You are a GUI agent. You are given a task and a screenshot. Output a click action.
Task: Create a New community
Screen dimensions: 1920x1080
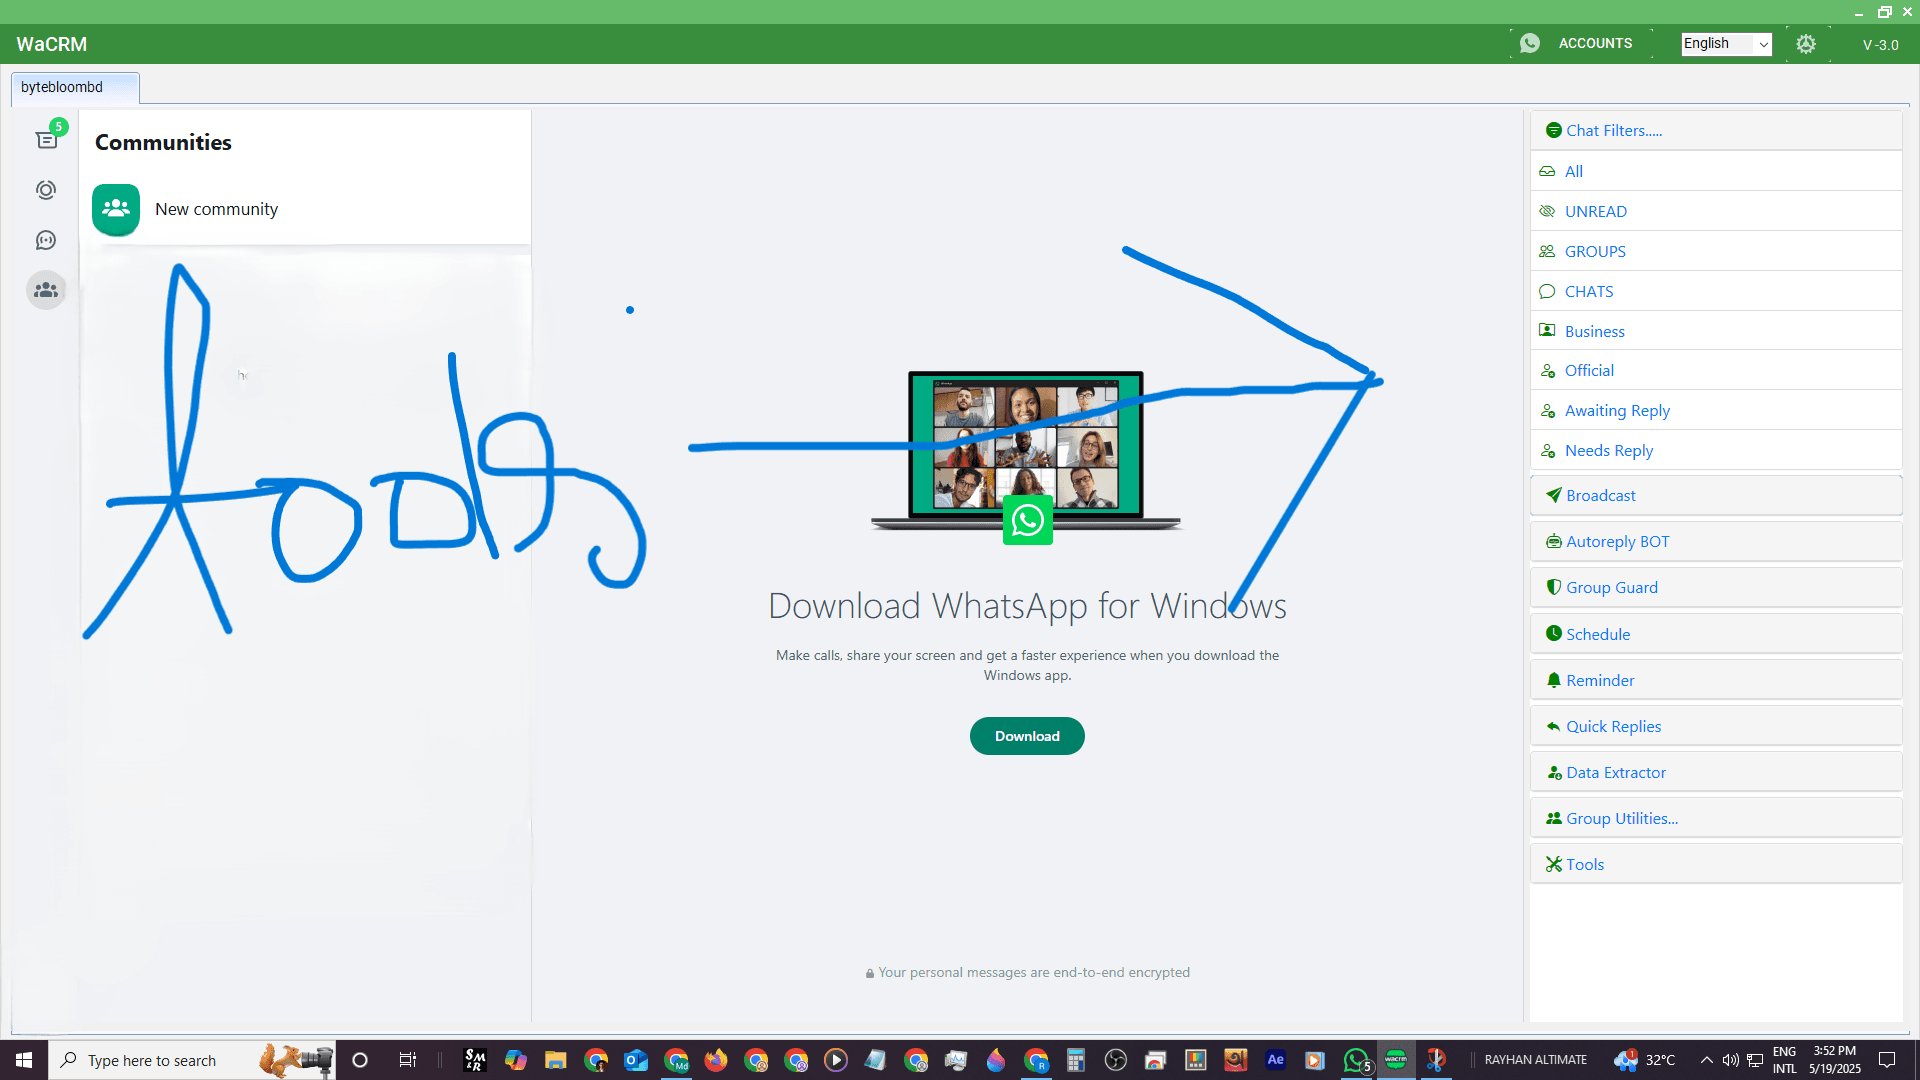305,209
